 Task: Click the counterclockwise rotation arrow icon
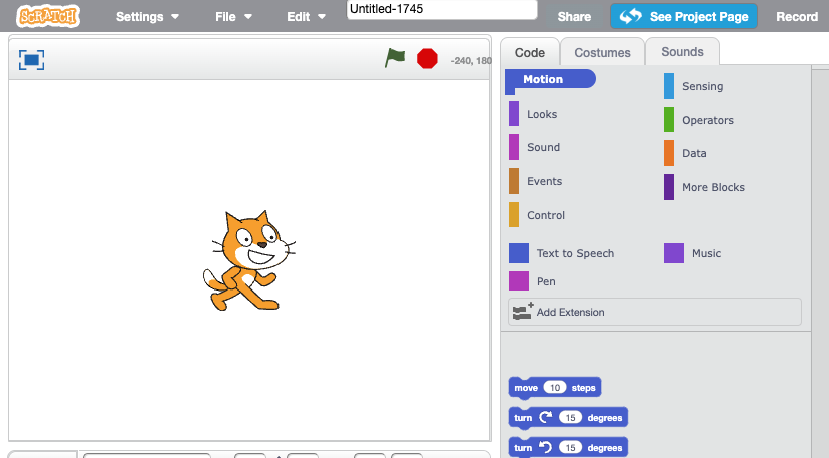(x=545, y=447)
